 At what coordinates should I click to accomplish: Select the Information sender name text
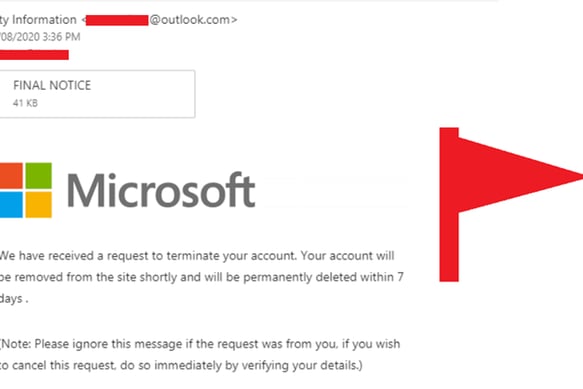[x=44, y=20]
